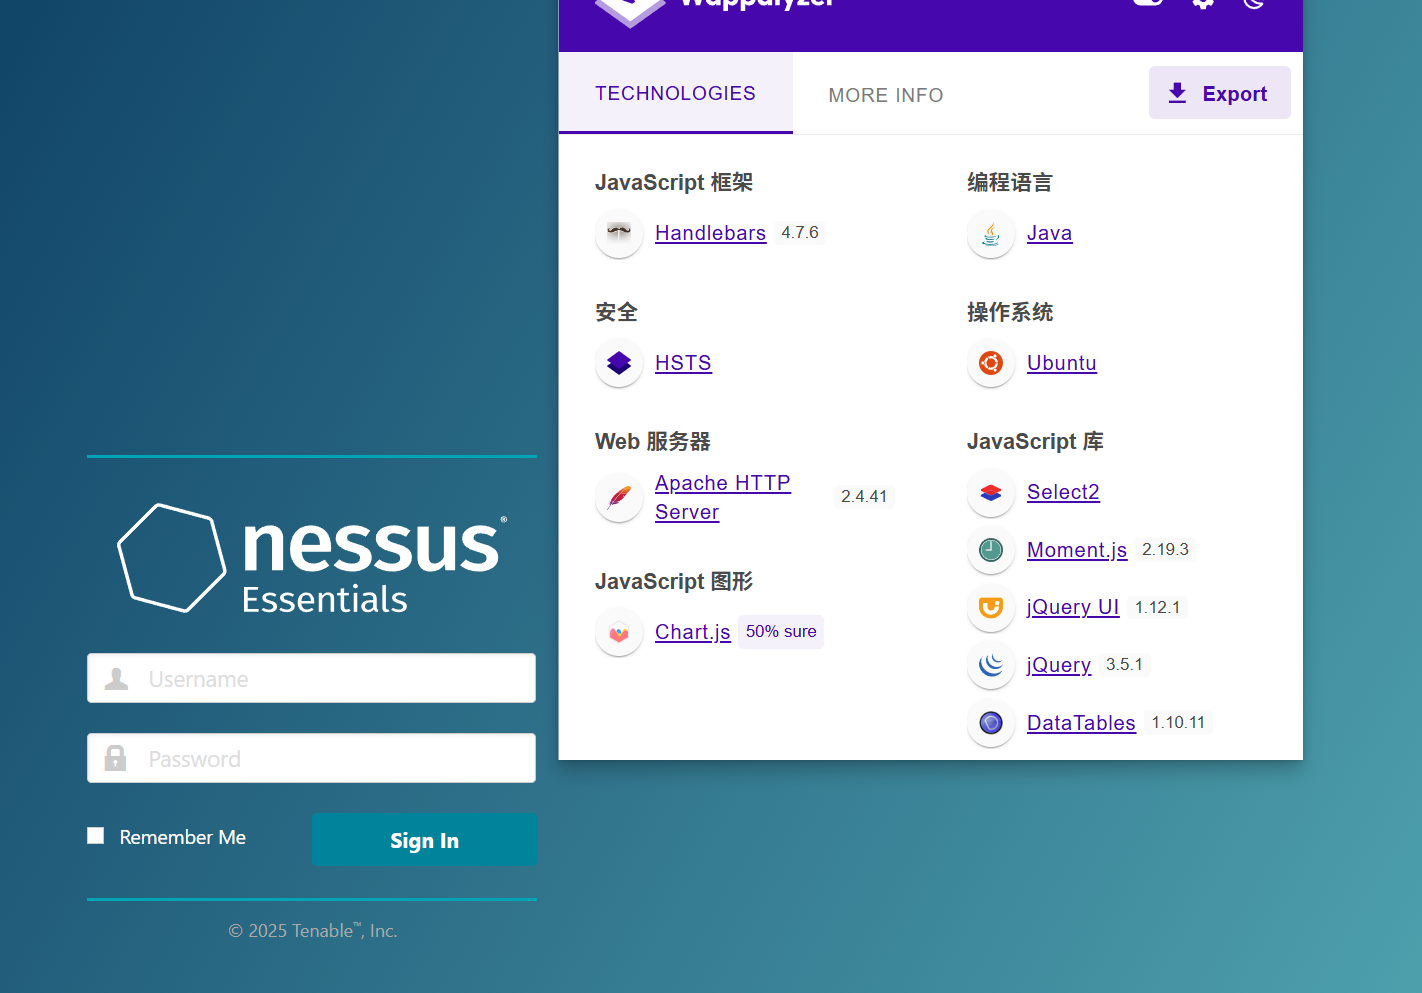
Task: Click the jQuery swirl icon
Action: 991,665
